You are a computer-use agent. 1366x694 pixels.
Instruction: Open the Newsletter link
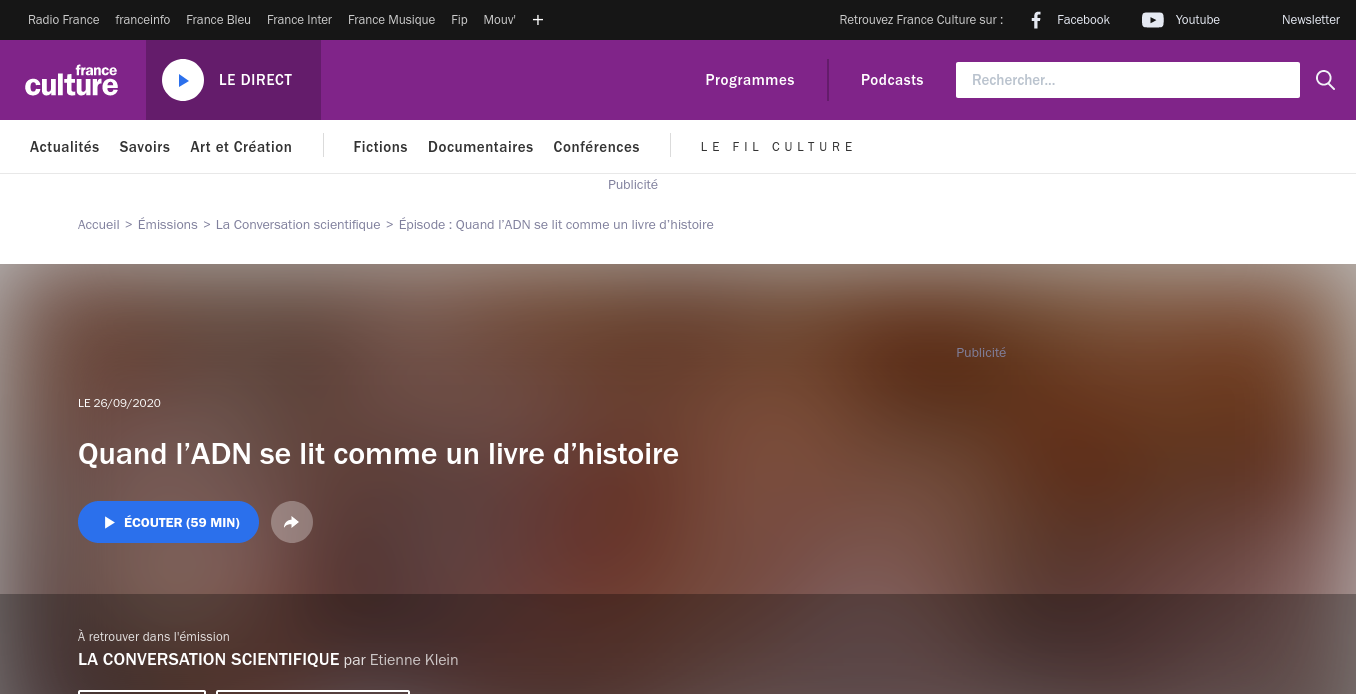(x=1311, y=20)
